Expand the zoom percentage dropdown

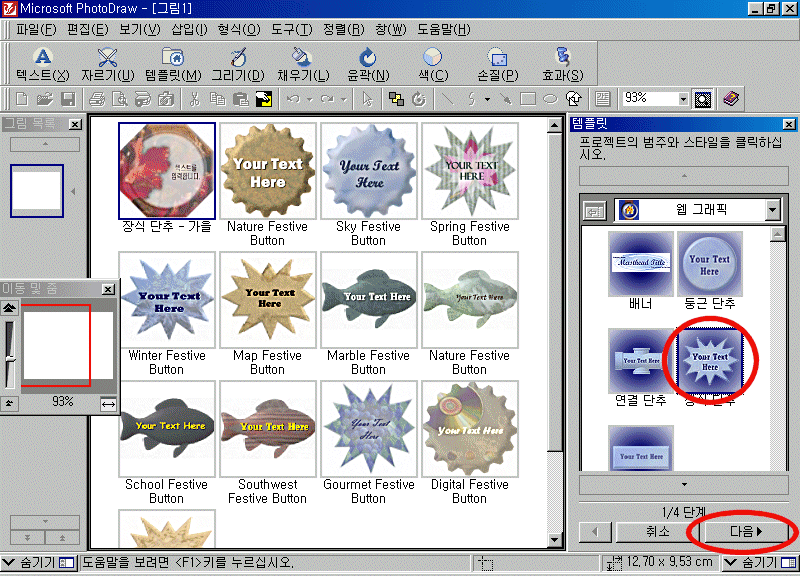click(x=683, y=99)
